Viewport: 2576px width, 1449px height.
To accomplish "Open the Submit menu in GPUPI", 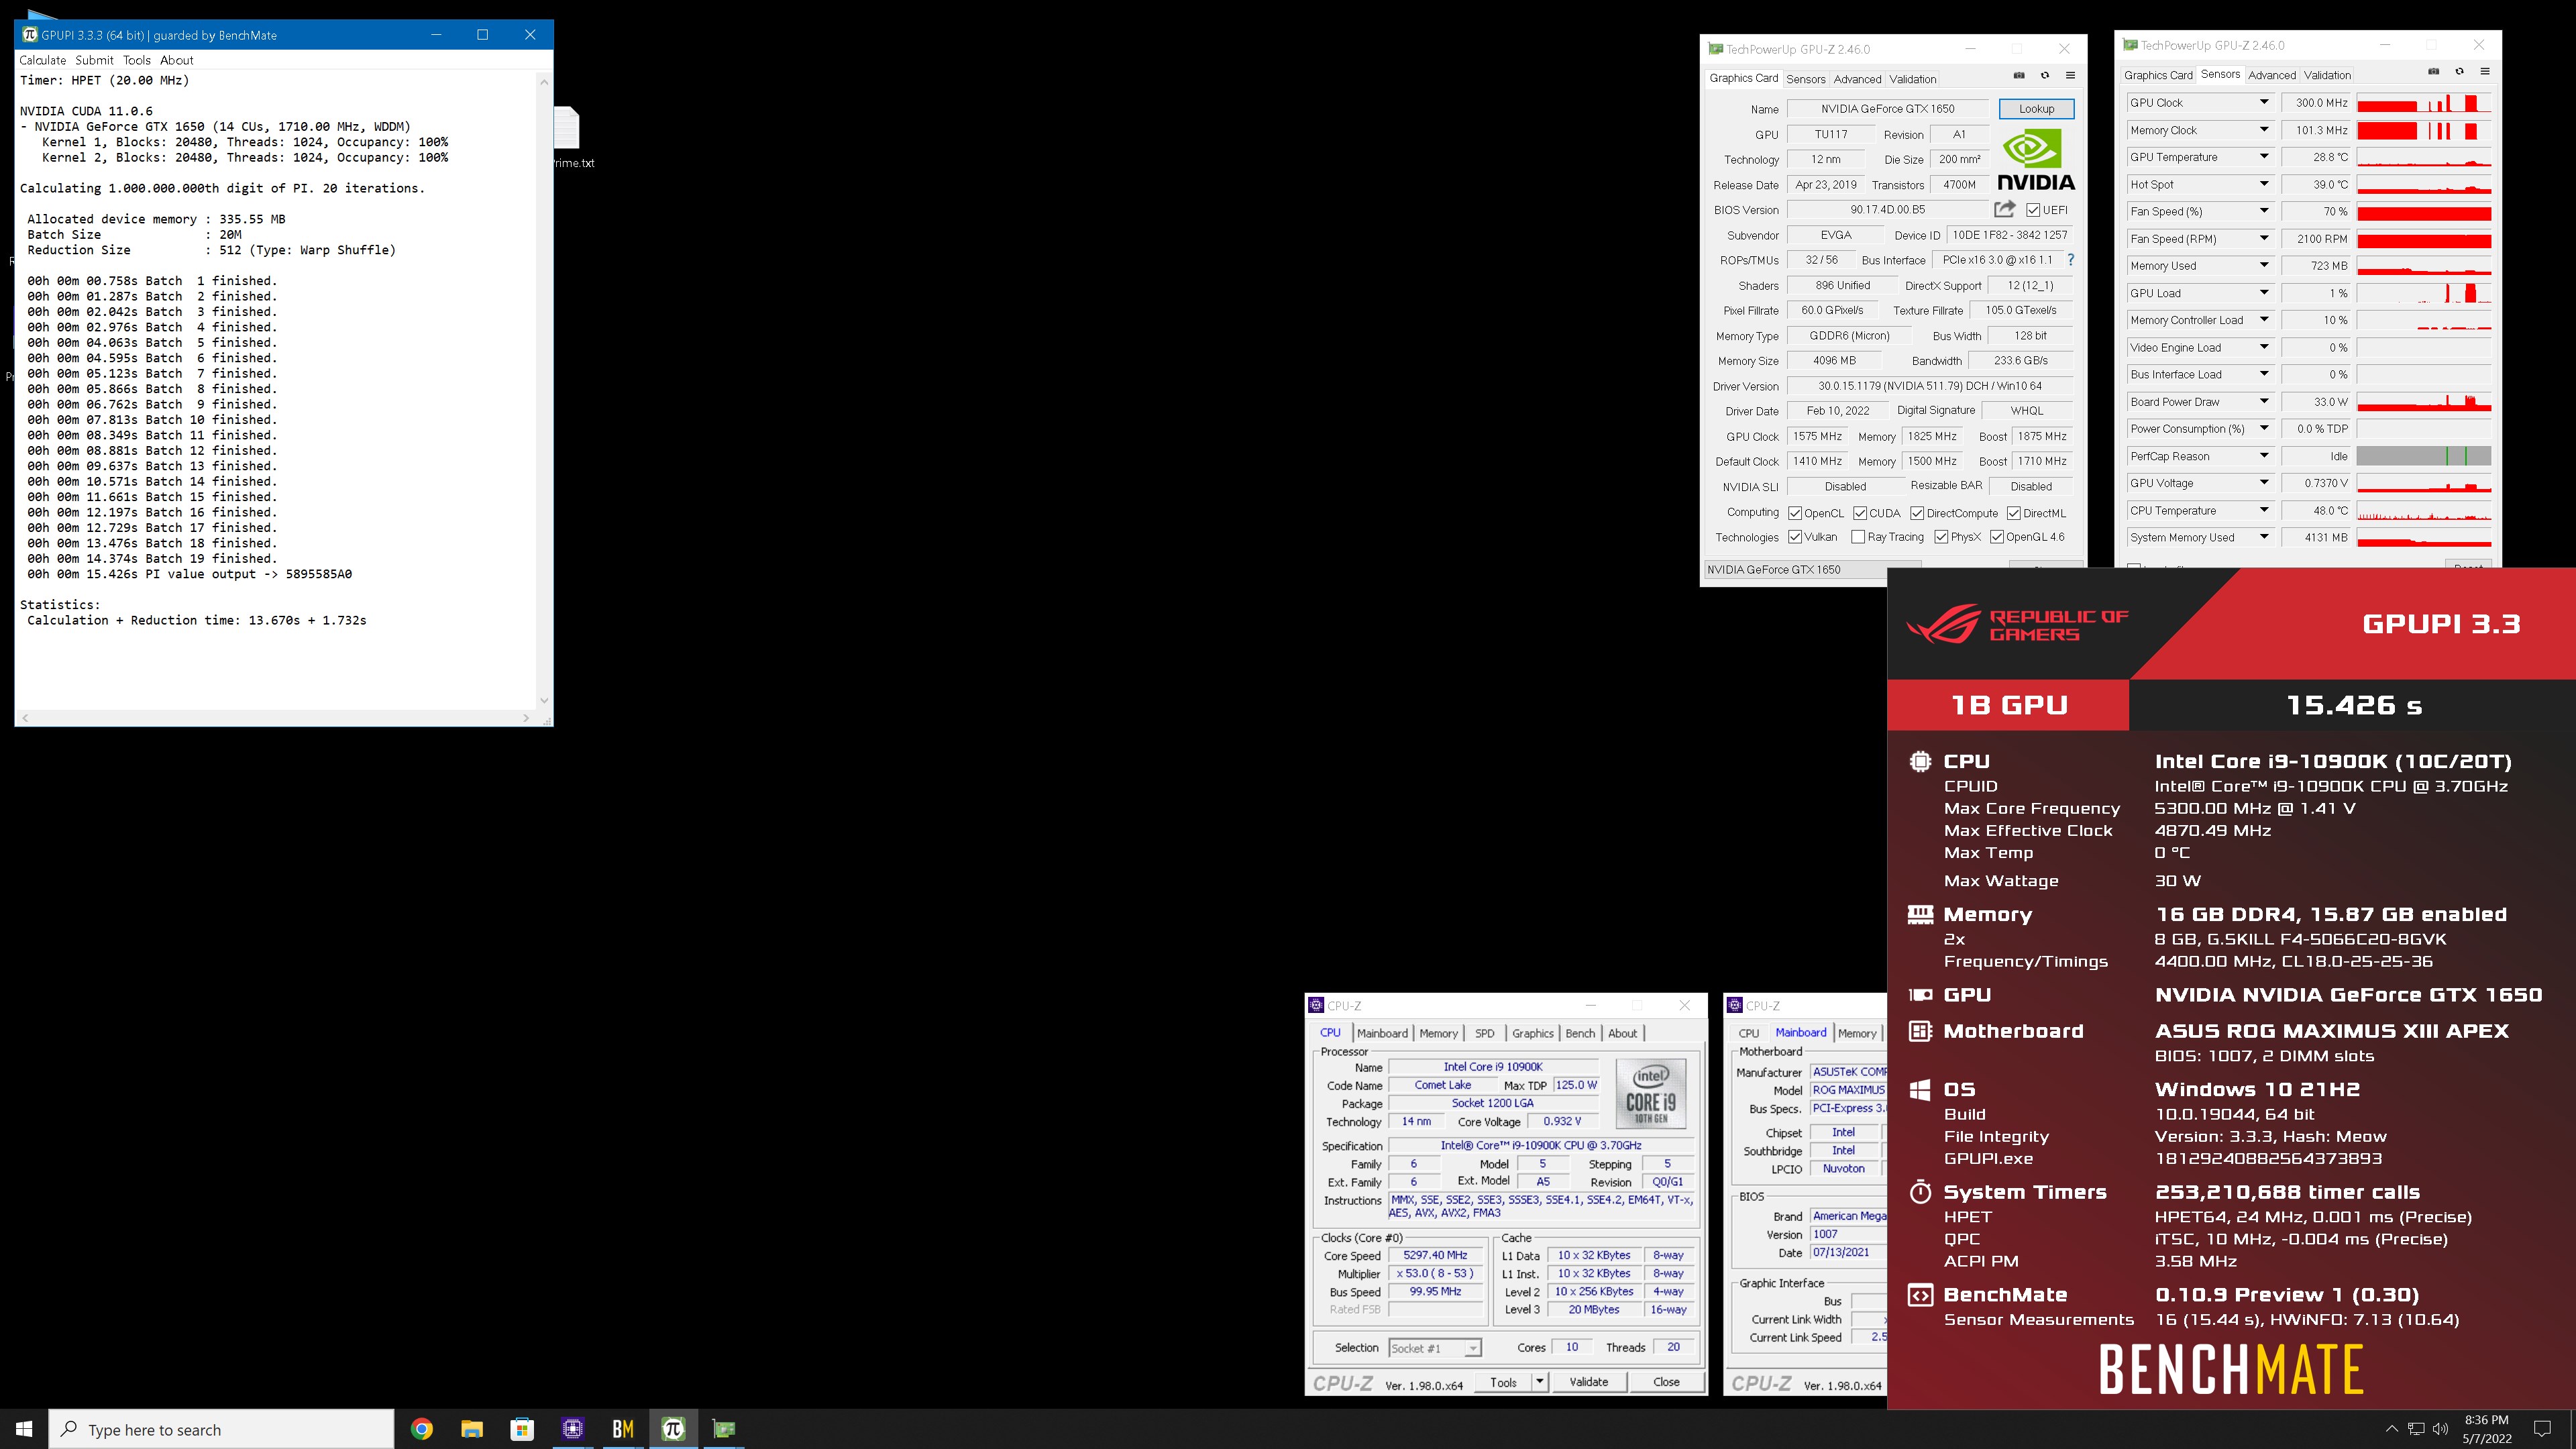I will [95, 60].
